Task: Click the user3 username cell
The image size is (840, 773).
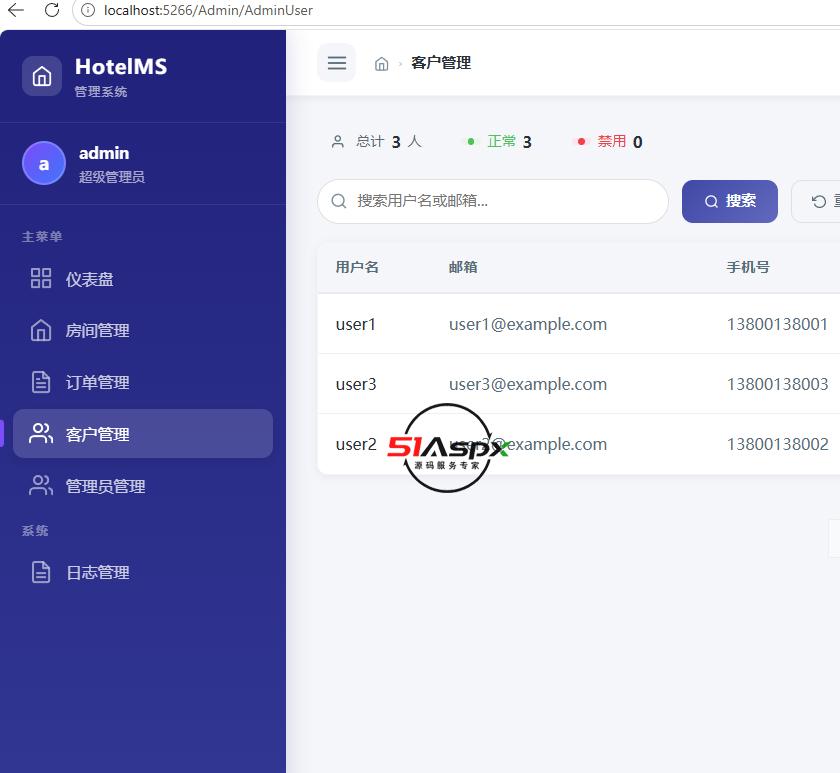Action: point(356,384)
